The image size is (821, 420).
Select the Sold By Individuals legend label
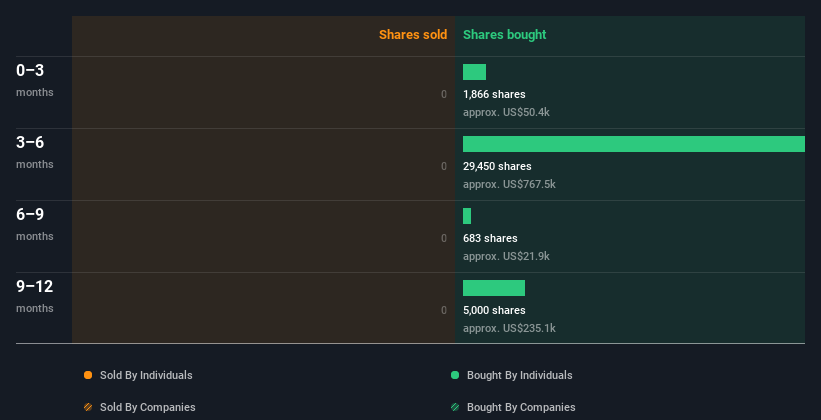click(146, 375)
